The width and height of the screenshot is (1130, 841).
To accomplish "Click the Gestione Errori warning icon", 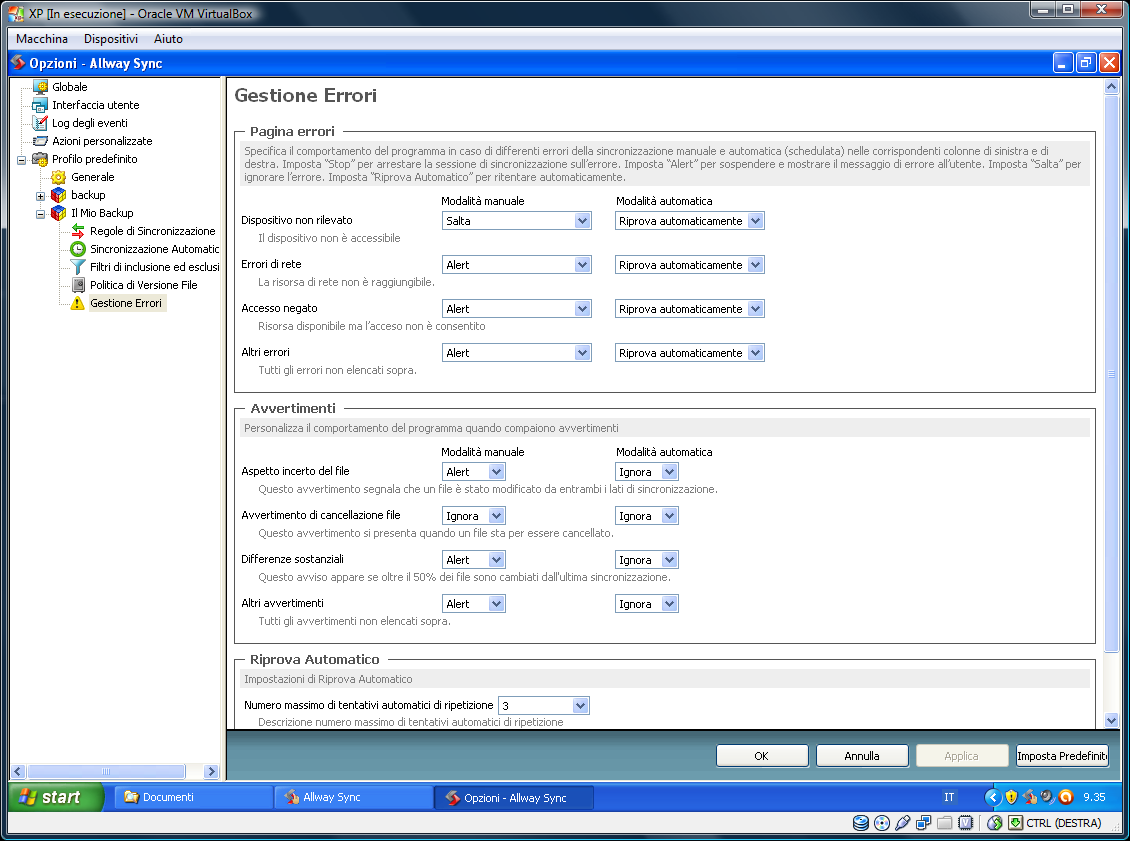I will (78, 303).
